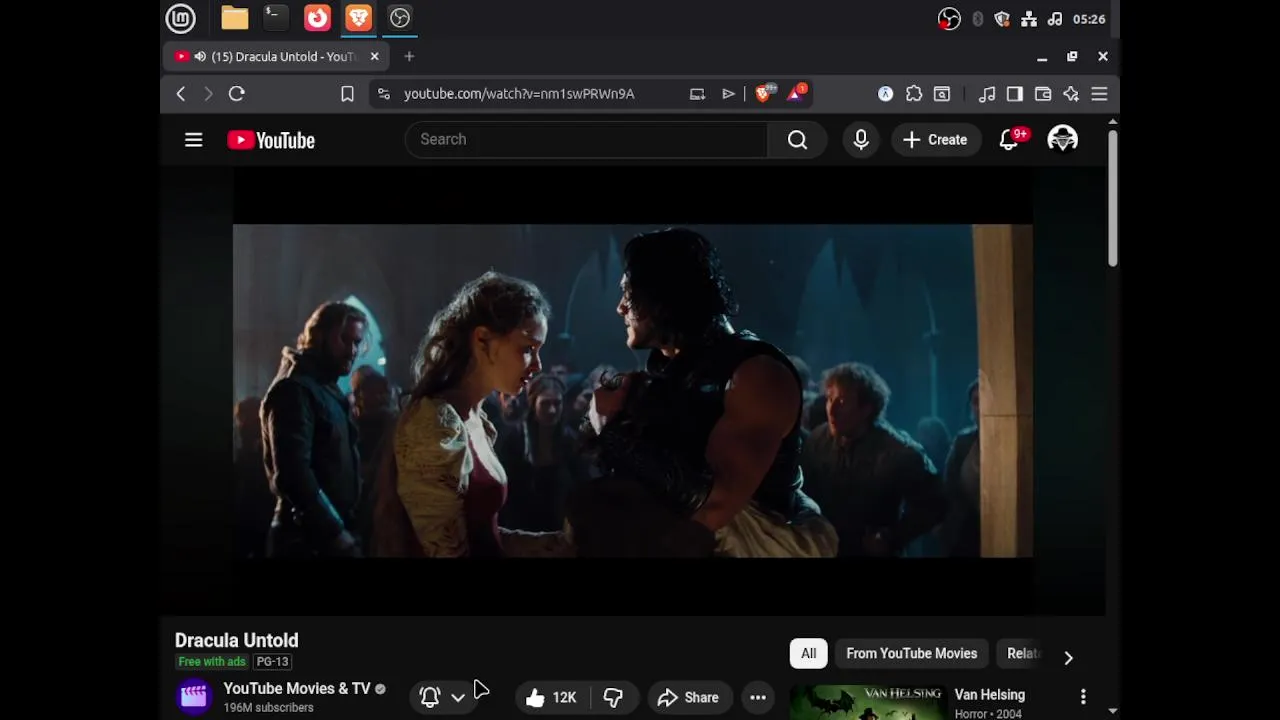Image resolution: width=1280 pixels, height=720 pixels.
Task: Mute the tab via speaker icon
Action: click(x=200, y=57)
